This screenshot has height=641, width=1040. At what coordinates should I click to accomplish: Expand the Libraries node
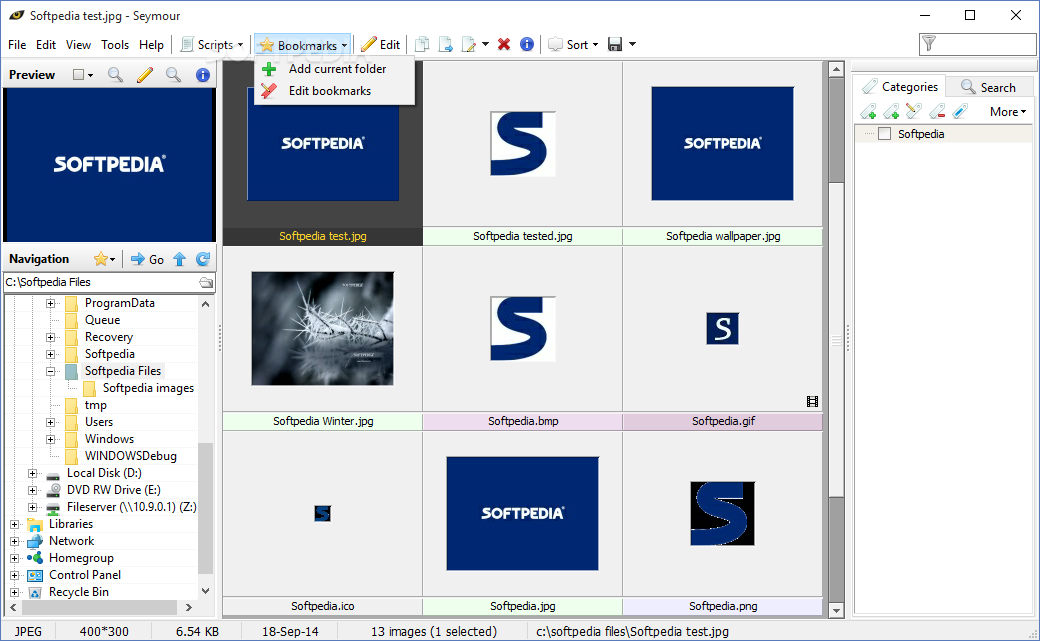(x=15, y=524)
